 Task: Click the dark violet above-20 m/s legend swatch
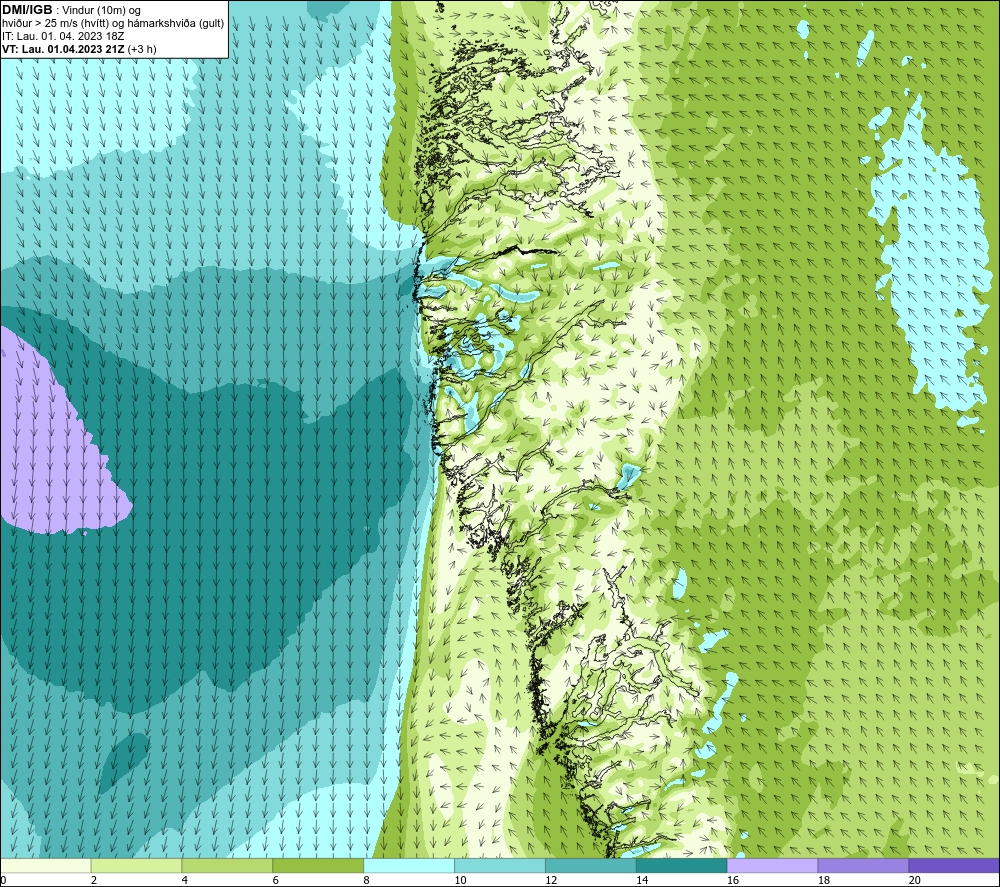click(953, 865)
